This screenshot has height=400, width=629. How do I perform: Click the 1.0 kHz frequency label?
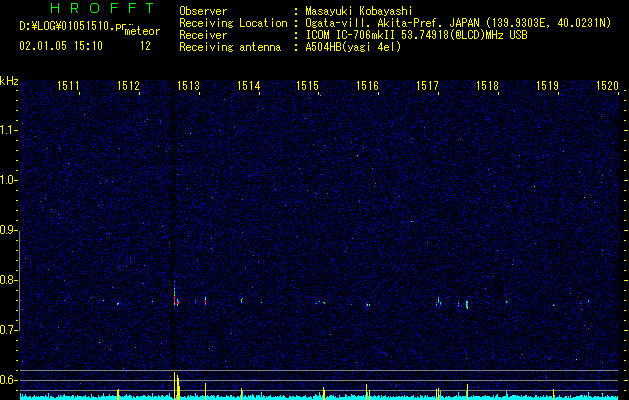(8, 180)
